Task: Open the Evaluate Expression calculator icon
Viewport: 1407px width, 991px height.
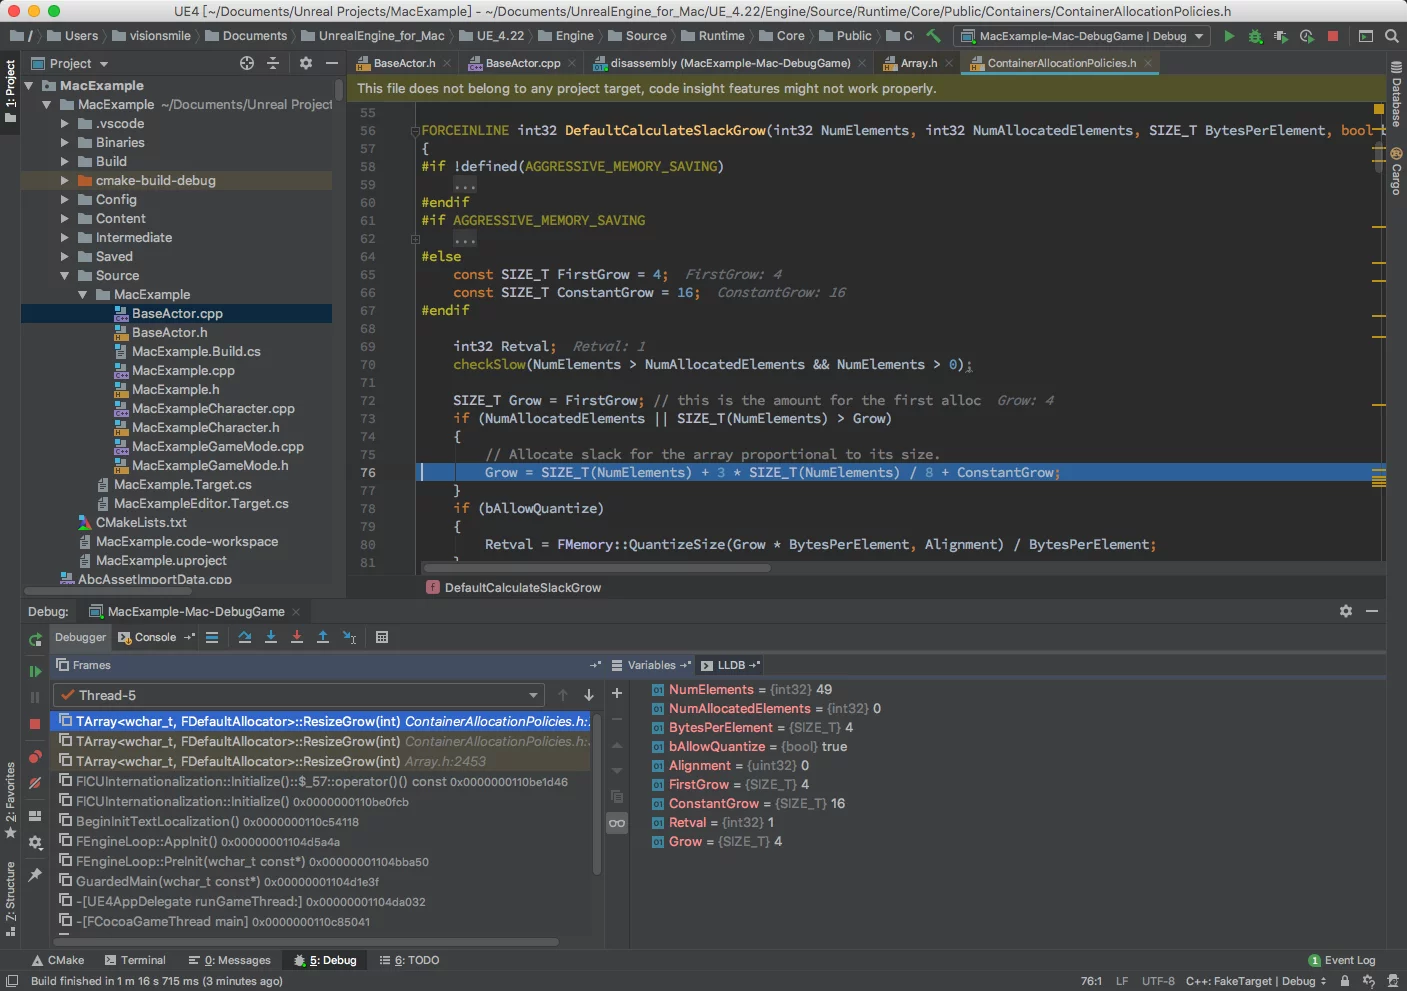Action: click(382, 637)
